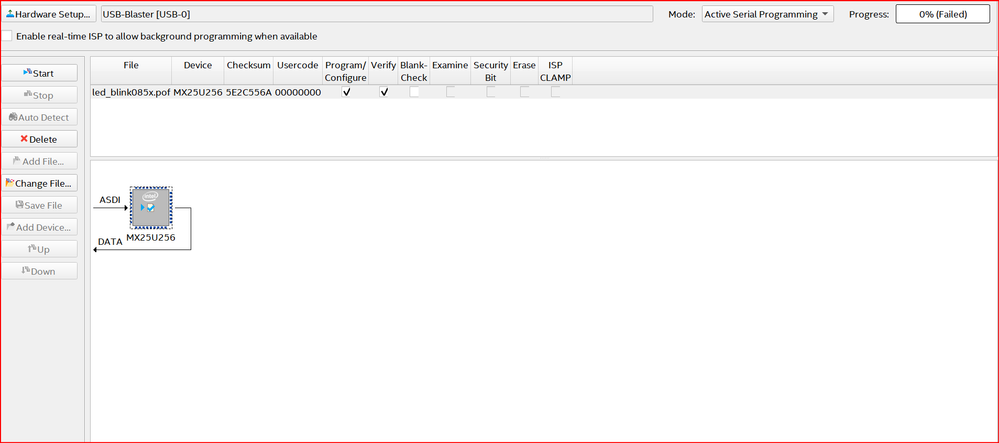Open the Change File dialog
999x443 pixels.
pos(40,184)
